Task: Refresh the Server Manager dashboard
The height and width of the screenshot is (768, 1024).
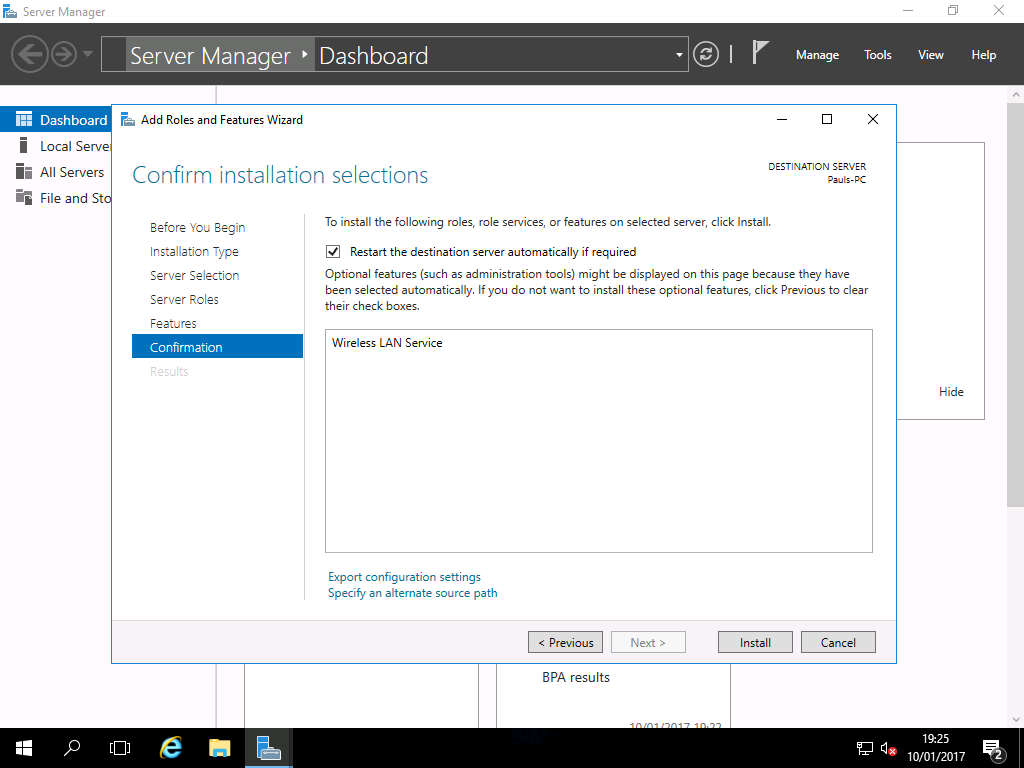Action: point(706,54)
